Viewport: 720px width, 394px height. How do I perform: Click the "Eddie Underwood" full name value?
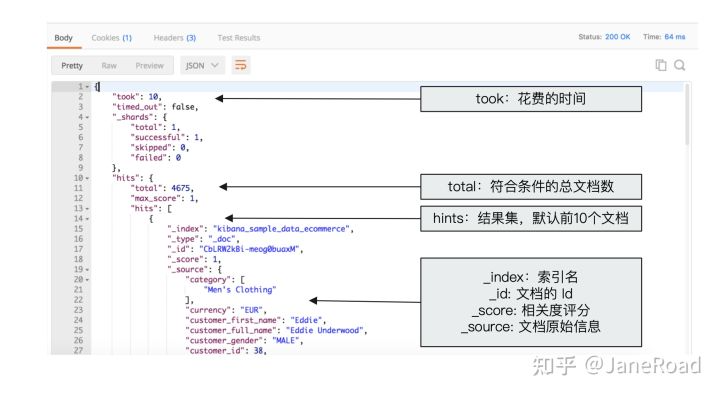coord(325,330)
